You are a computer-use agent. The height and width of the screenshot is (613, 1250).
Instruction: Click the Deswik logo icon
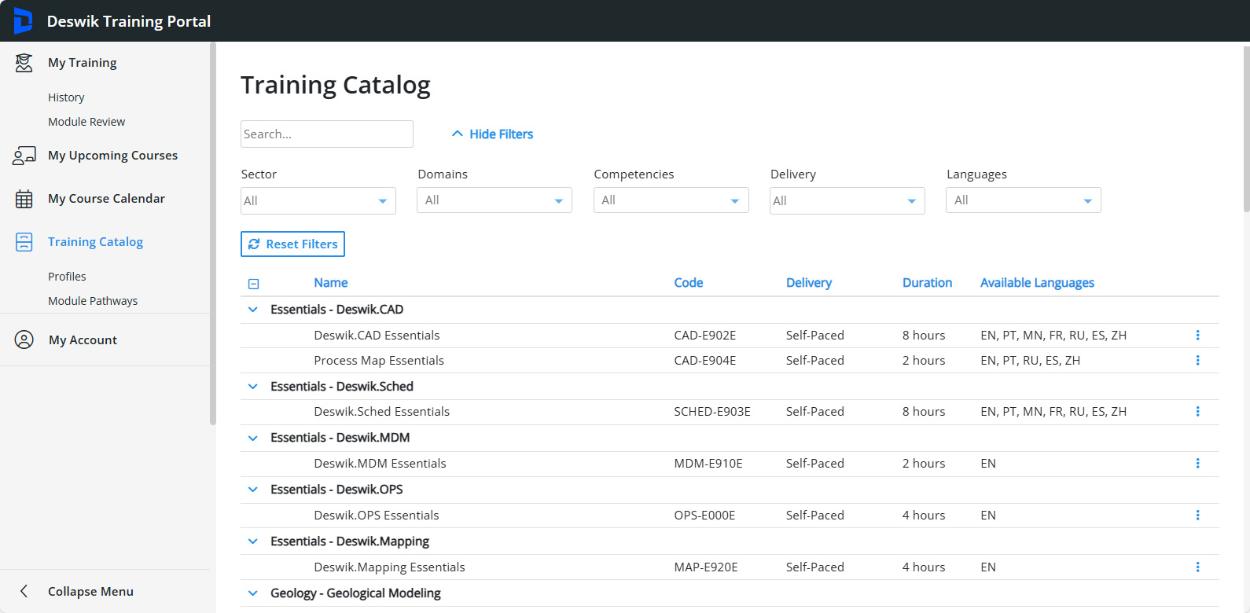[x=22, y=21]
